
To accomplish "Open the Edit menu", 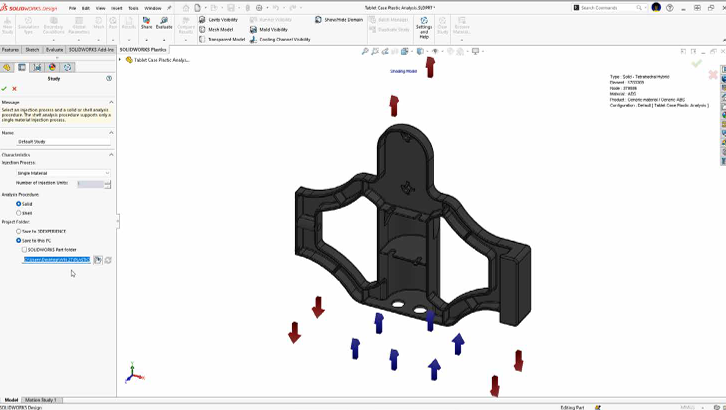I will [x=86, y=8].
